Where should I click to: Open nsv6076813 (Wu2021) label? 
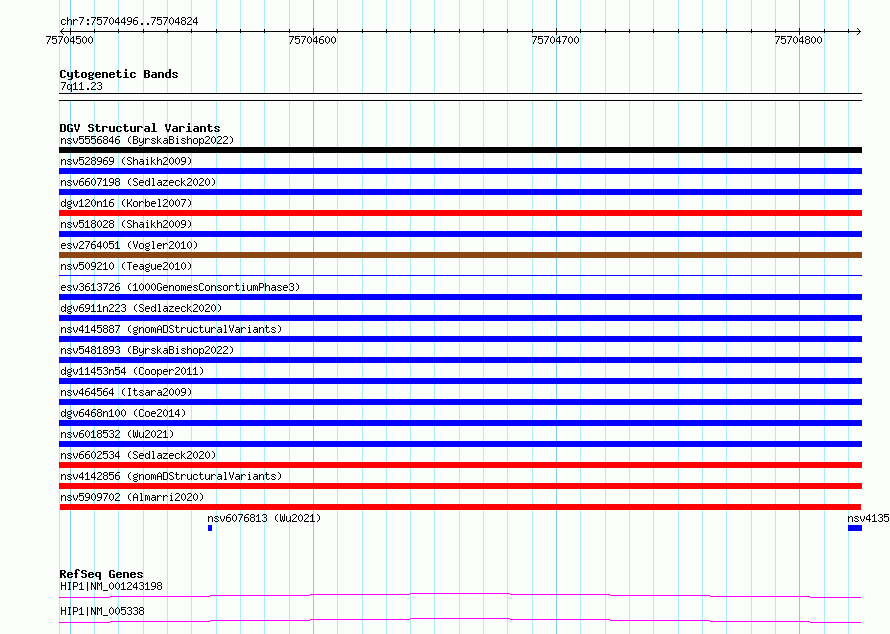pos(264,518)
